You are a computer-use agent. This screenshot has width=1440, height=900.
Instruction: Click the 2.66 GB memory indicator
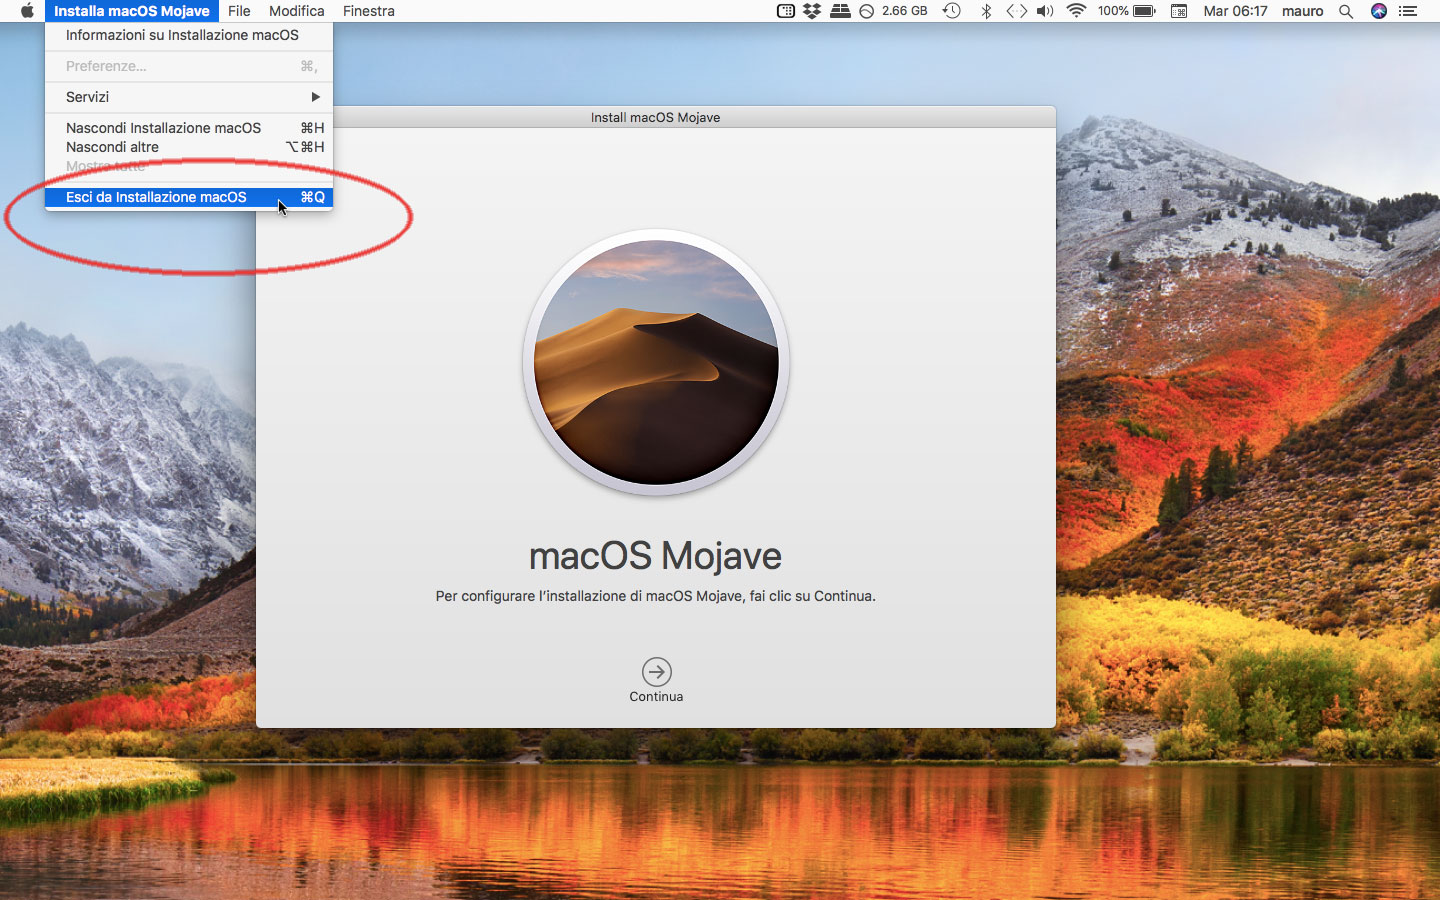click(x=893, y=11)
